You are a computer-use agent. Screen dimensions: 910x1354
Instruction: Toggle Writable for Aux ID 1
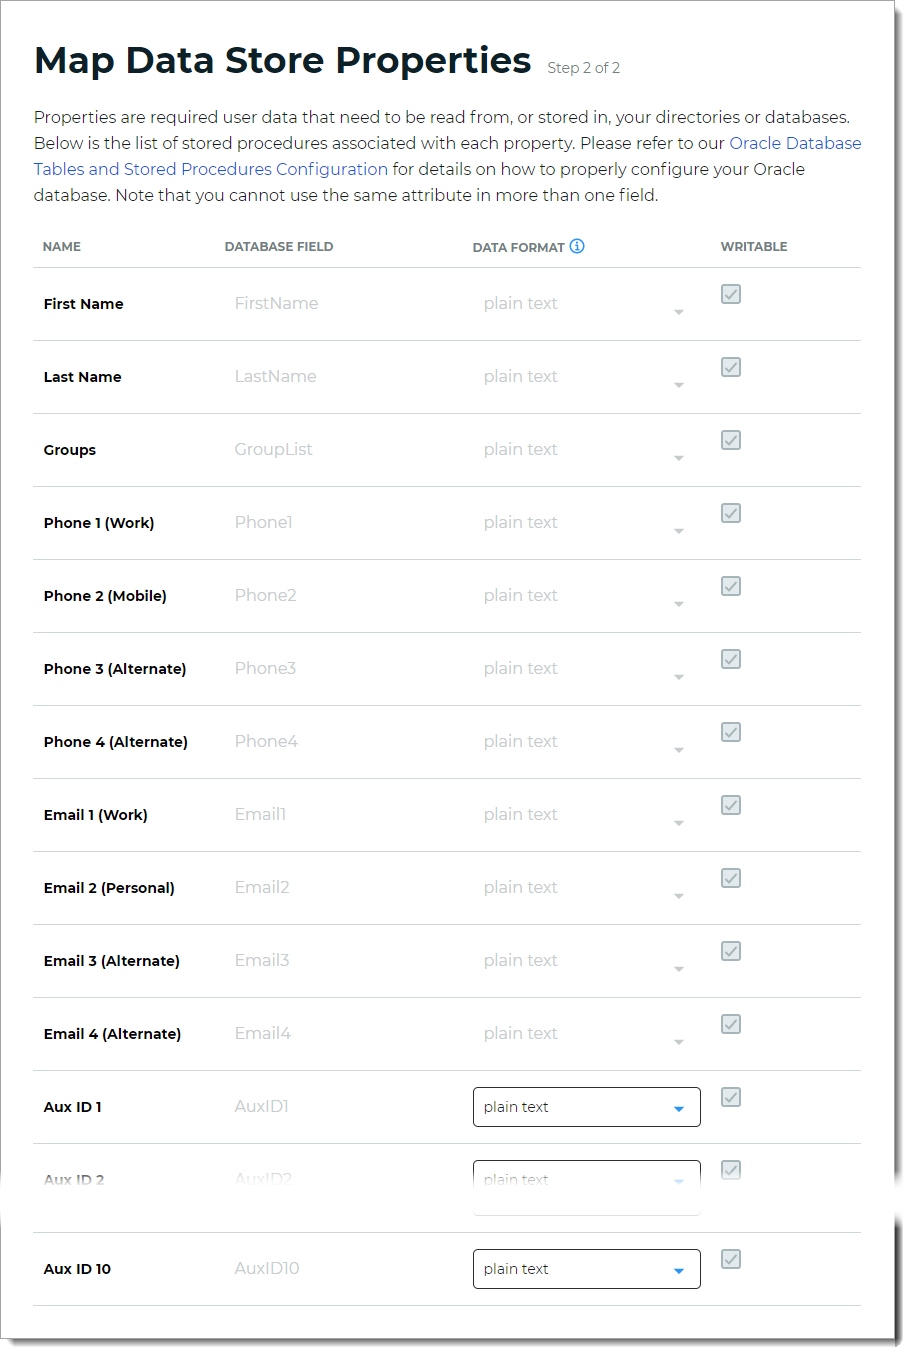[x=730, y=1097]
